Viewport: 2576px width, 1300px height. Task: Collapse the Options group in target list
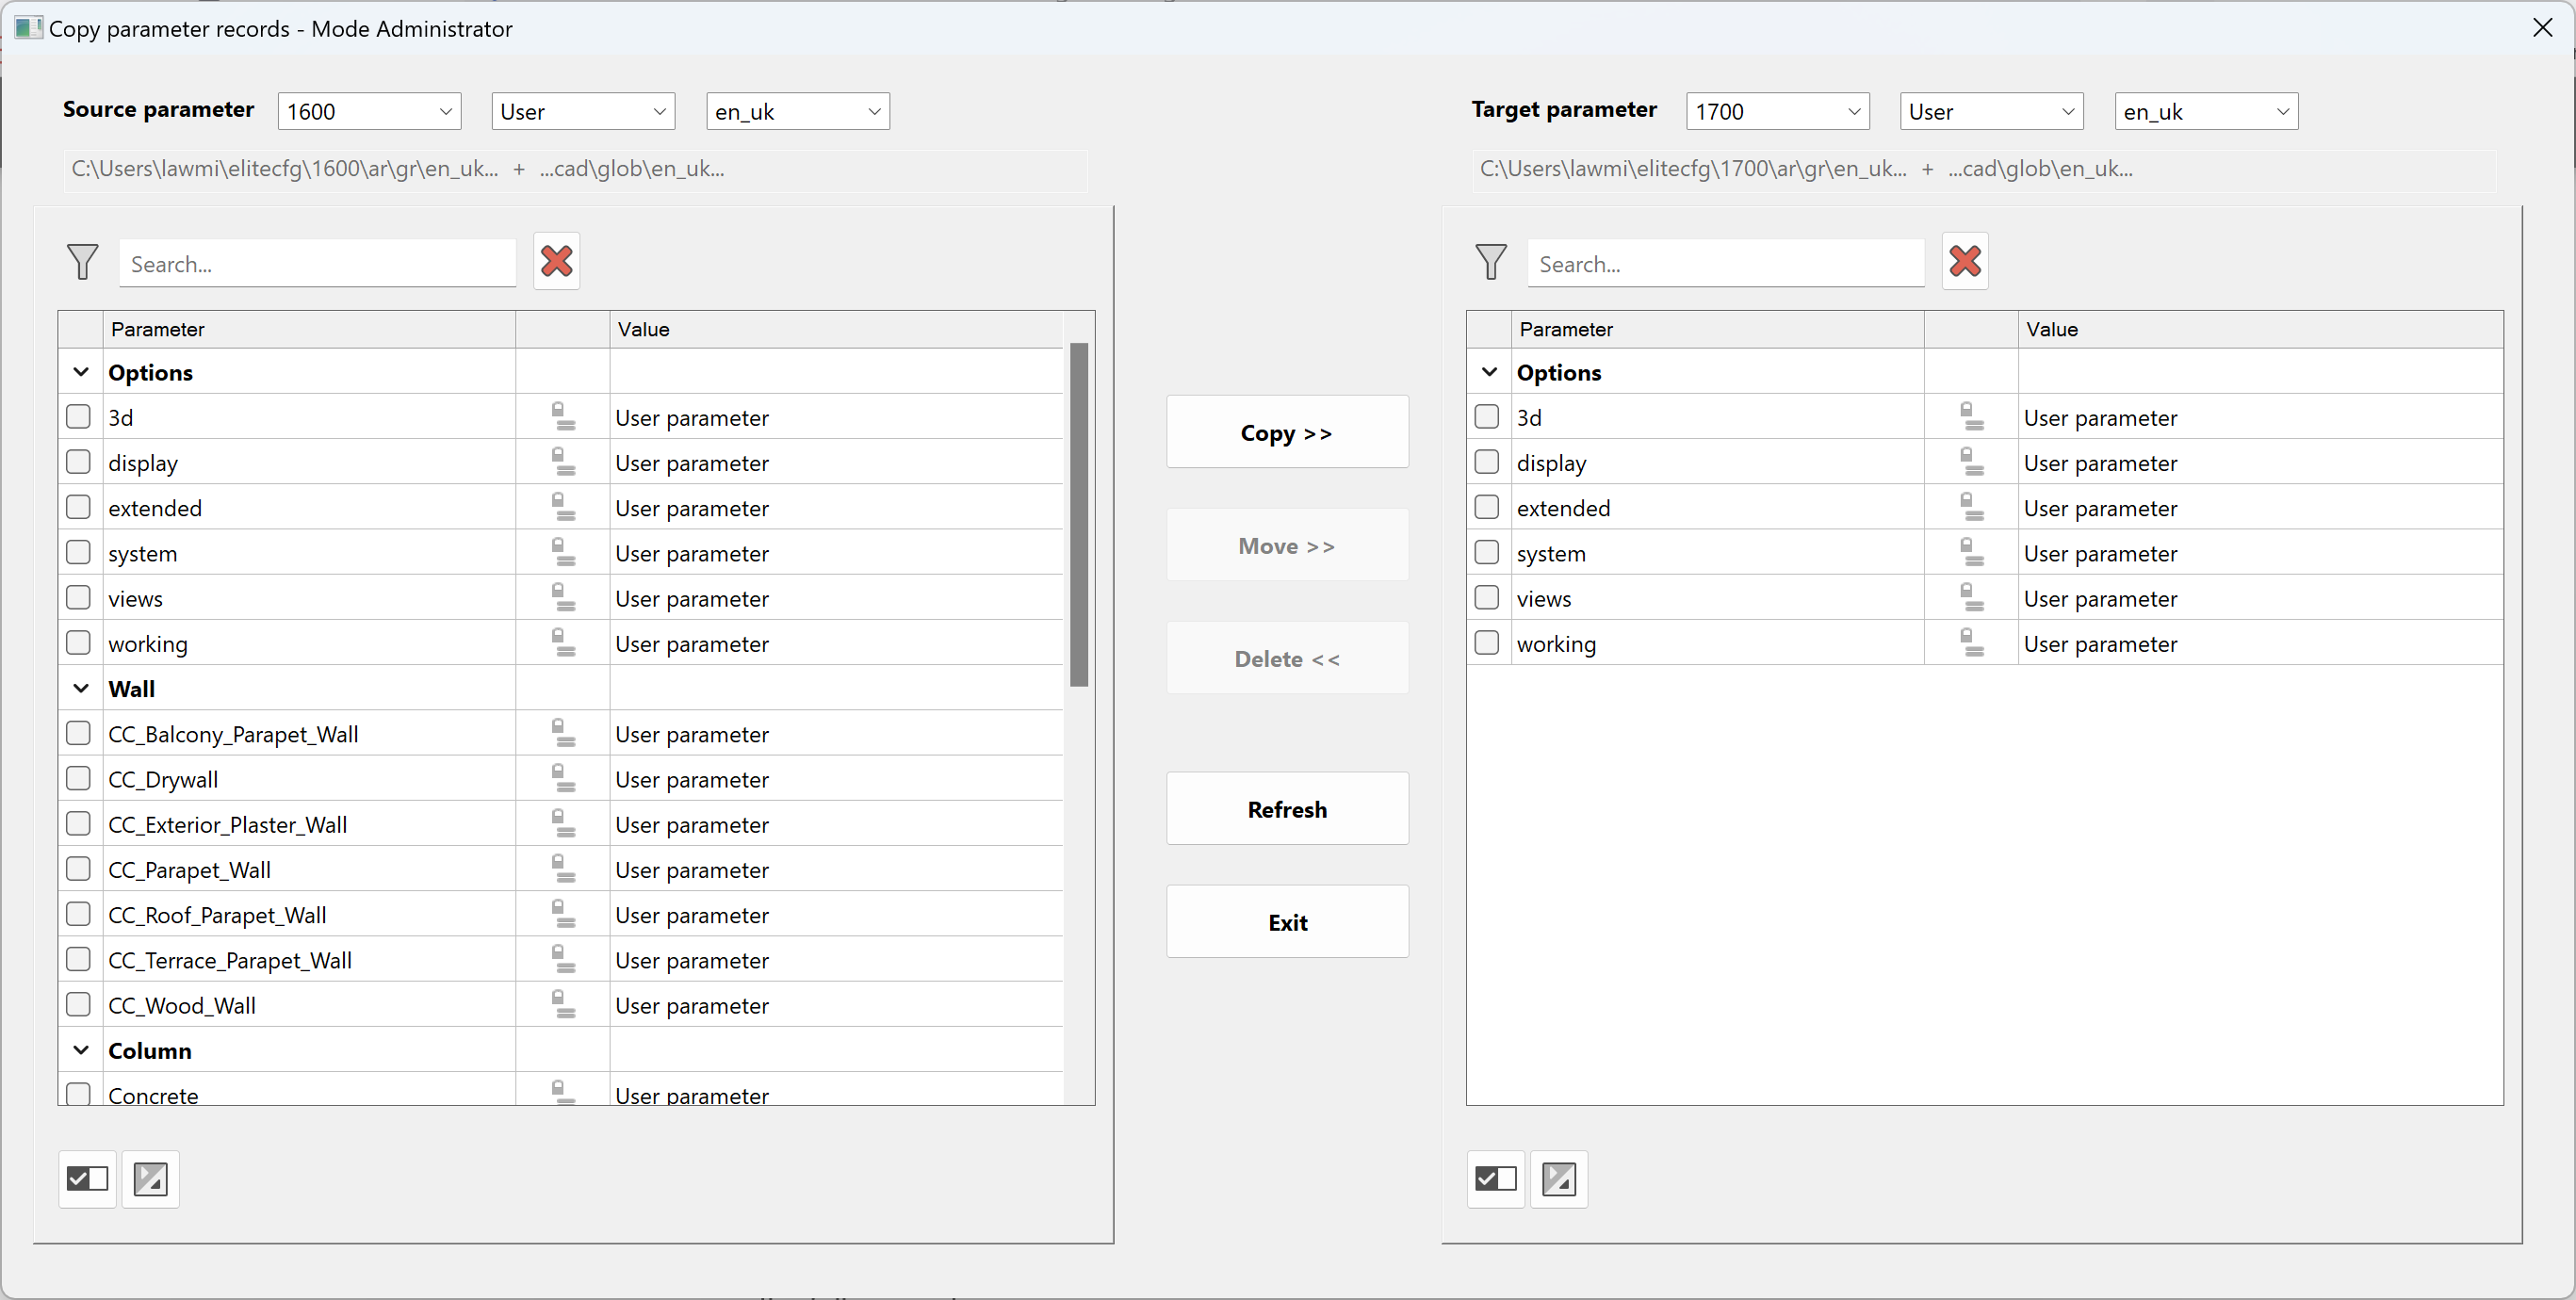coord(1488,371)
